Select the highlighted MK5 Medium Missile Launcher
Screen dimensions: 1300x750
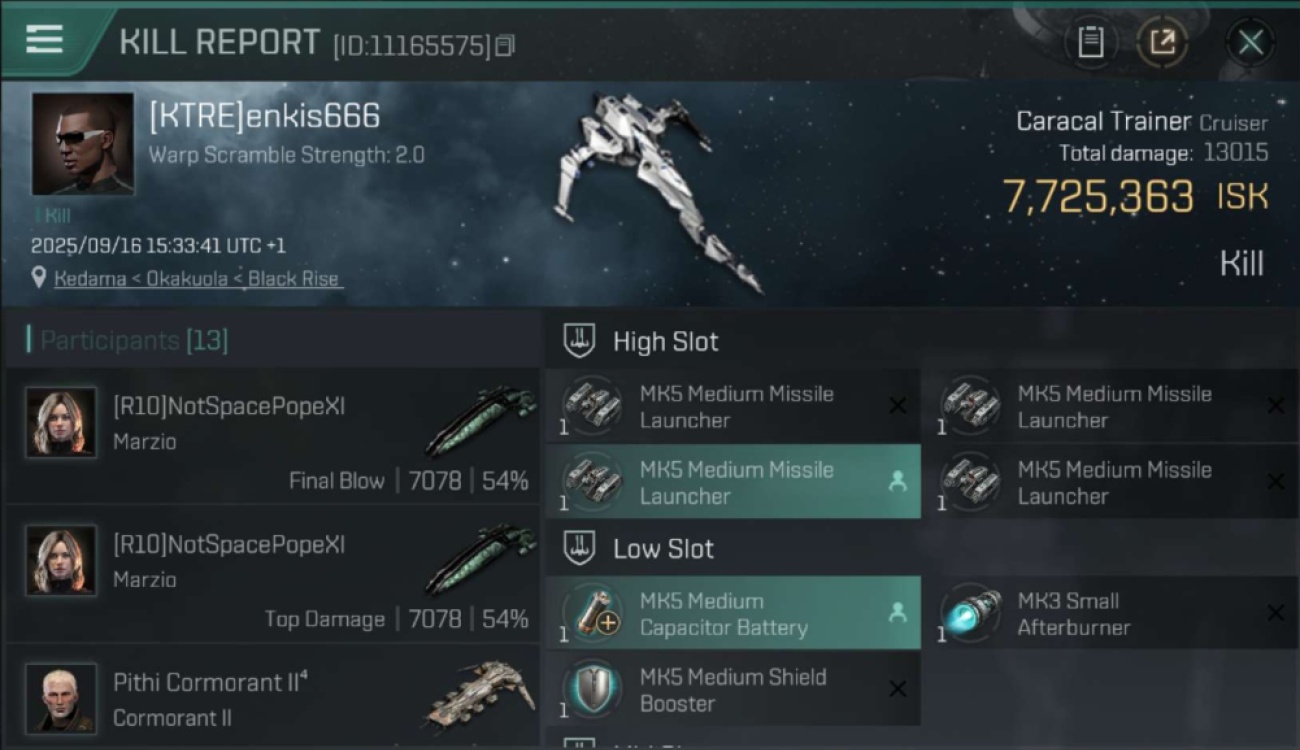click(x=733, y=482)
